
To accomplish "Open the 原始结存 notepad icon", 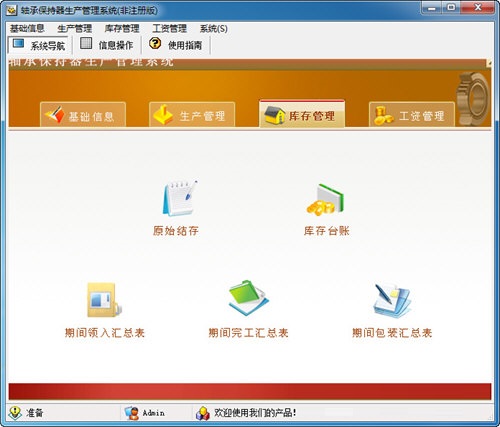I will point(179,199).
